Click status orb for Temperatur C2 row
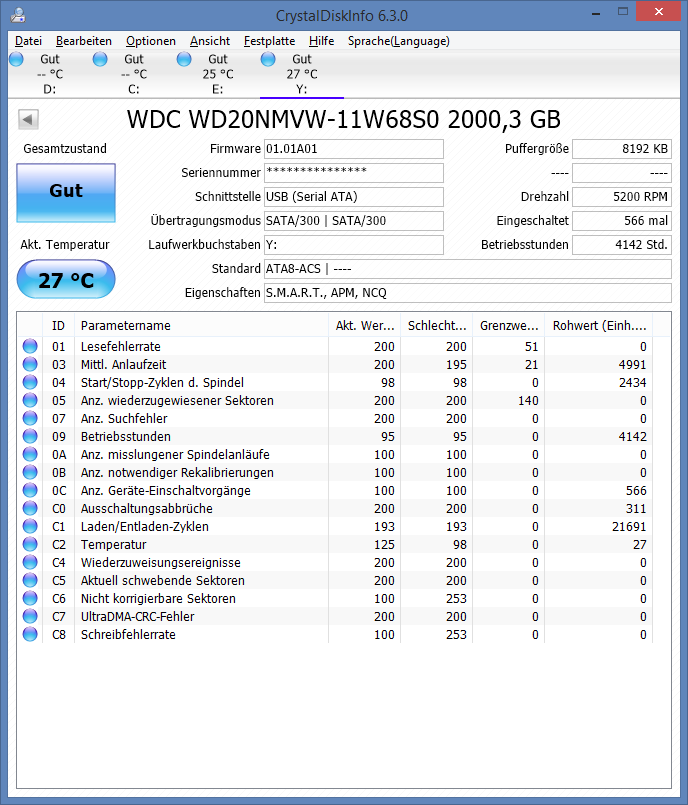Viewport: 688px width, 805px height. point(30,544)
